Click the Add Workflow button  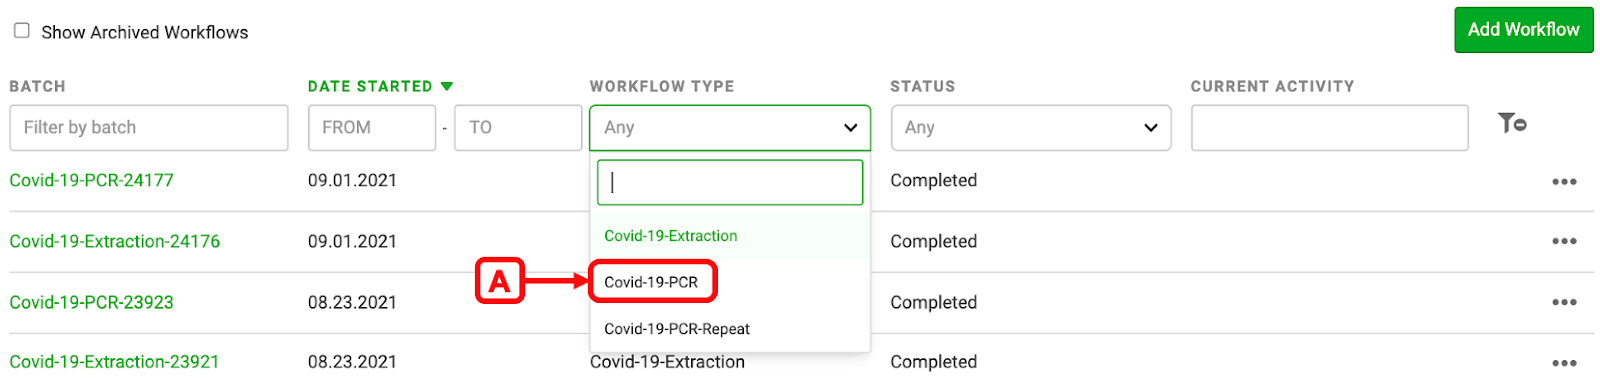(1523, 30)
